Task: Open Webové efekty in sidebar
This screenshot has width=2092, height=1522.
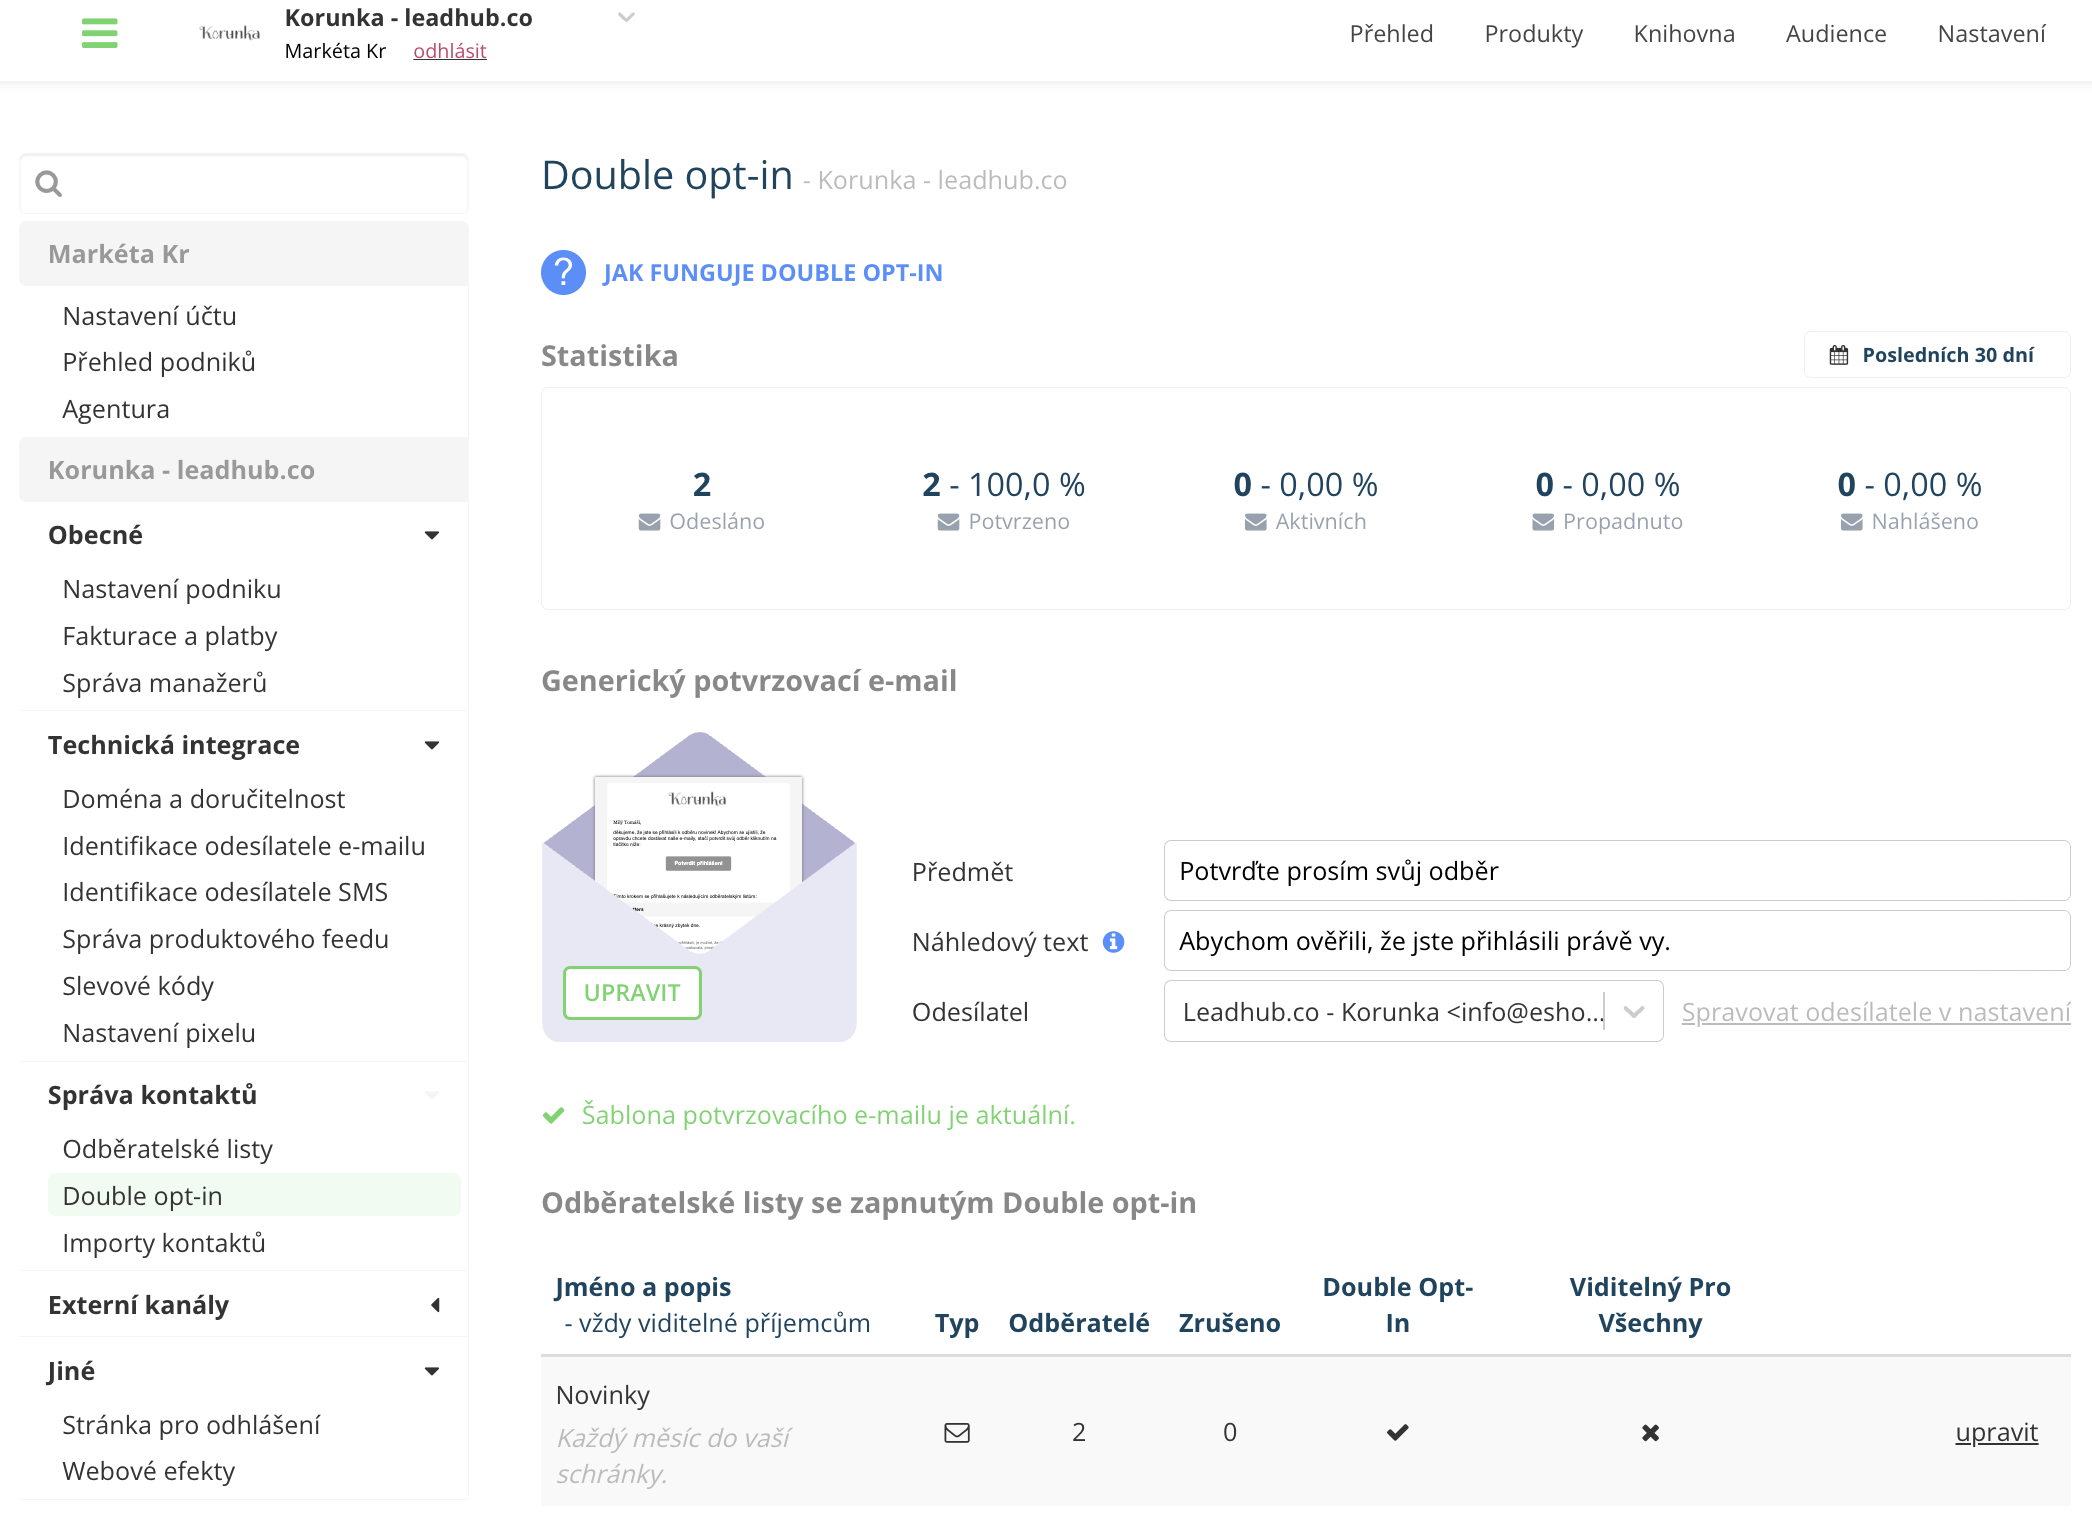Action: tap(148, 1471)
